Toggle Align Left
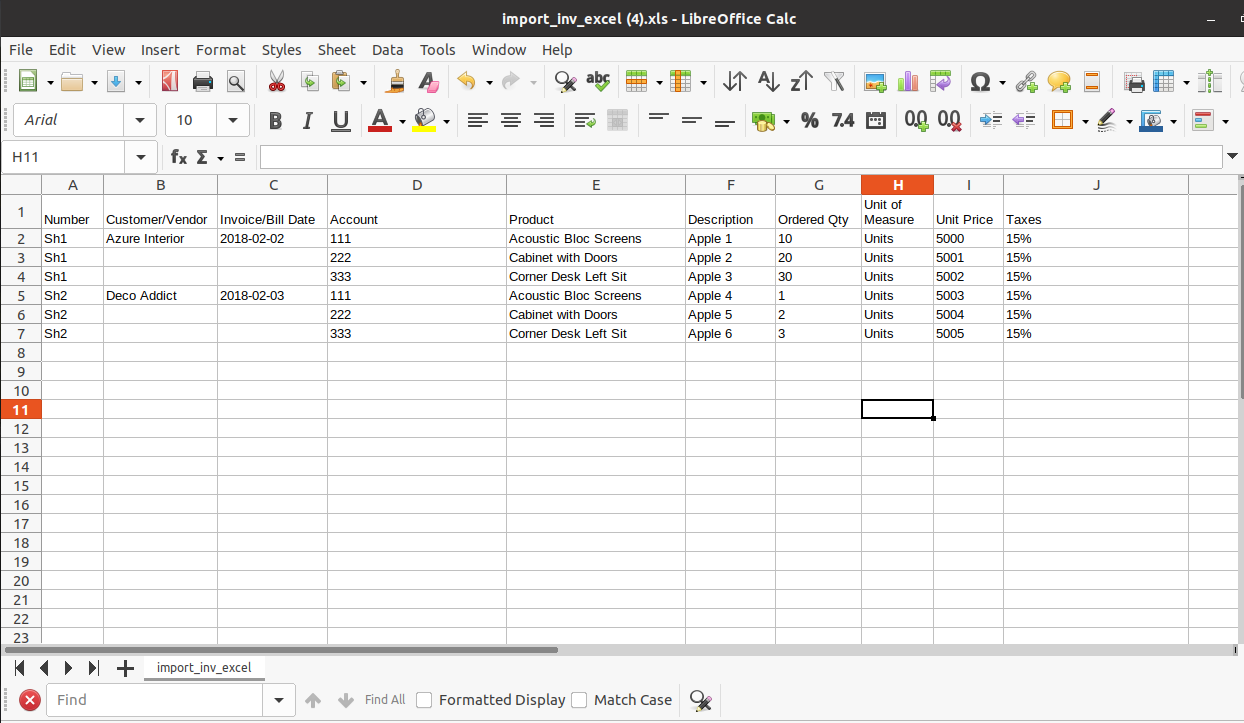Viewport: 1244px width, 723px height. point(478,120)
